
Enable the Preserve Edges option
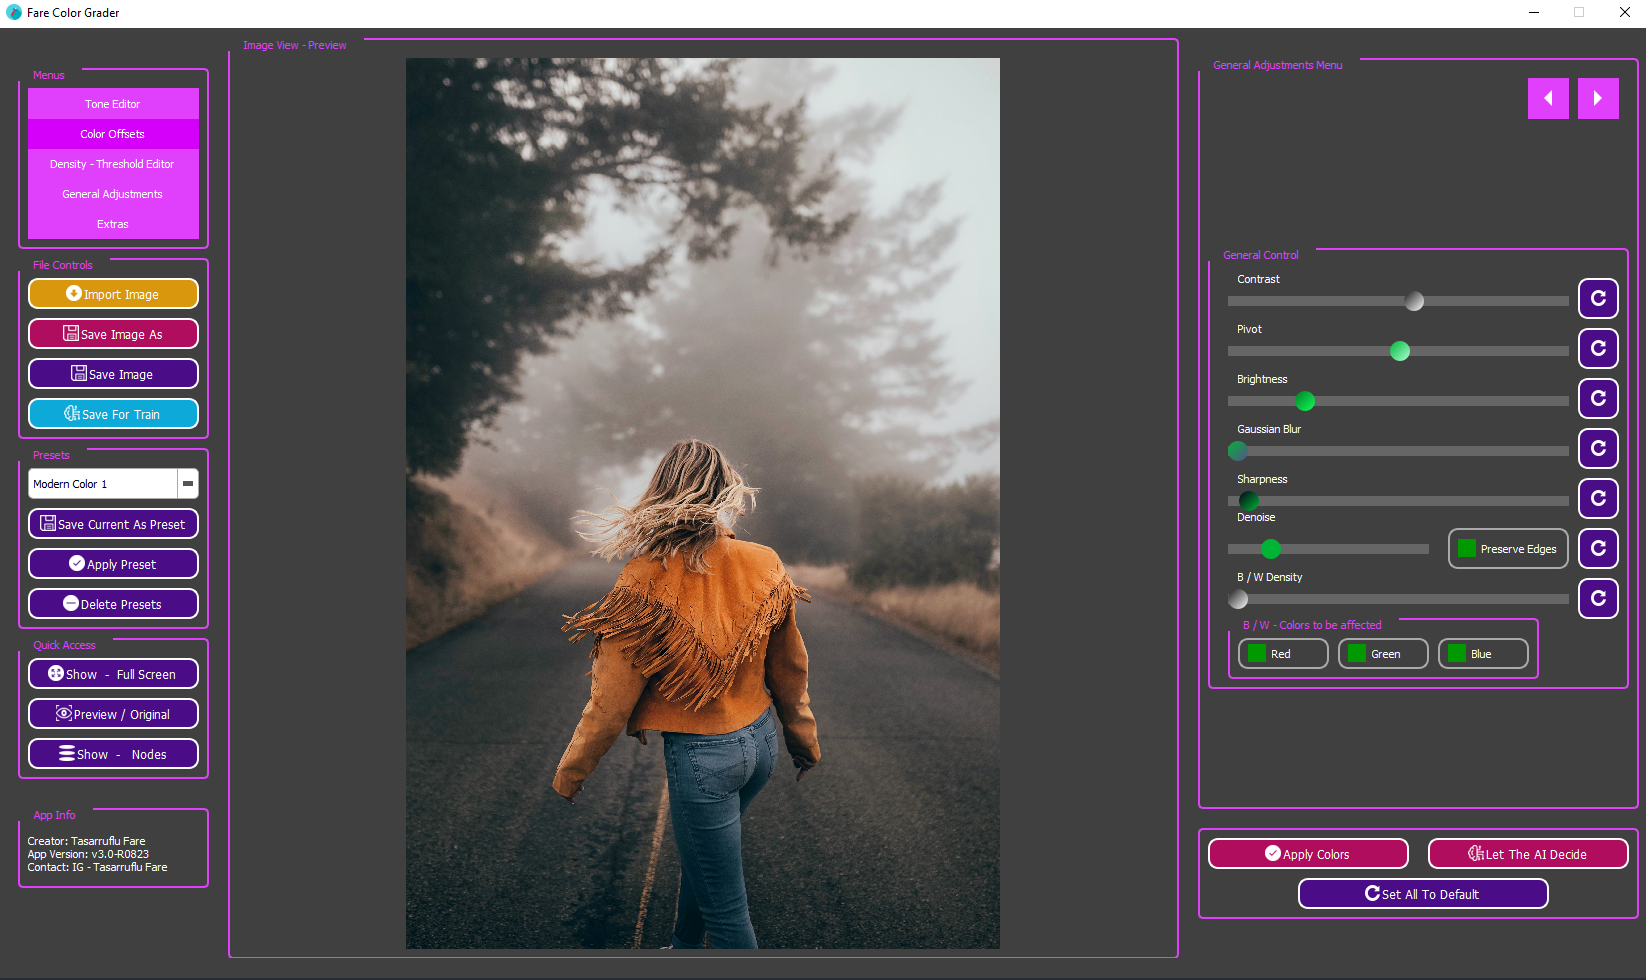pos(1467,549)
